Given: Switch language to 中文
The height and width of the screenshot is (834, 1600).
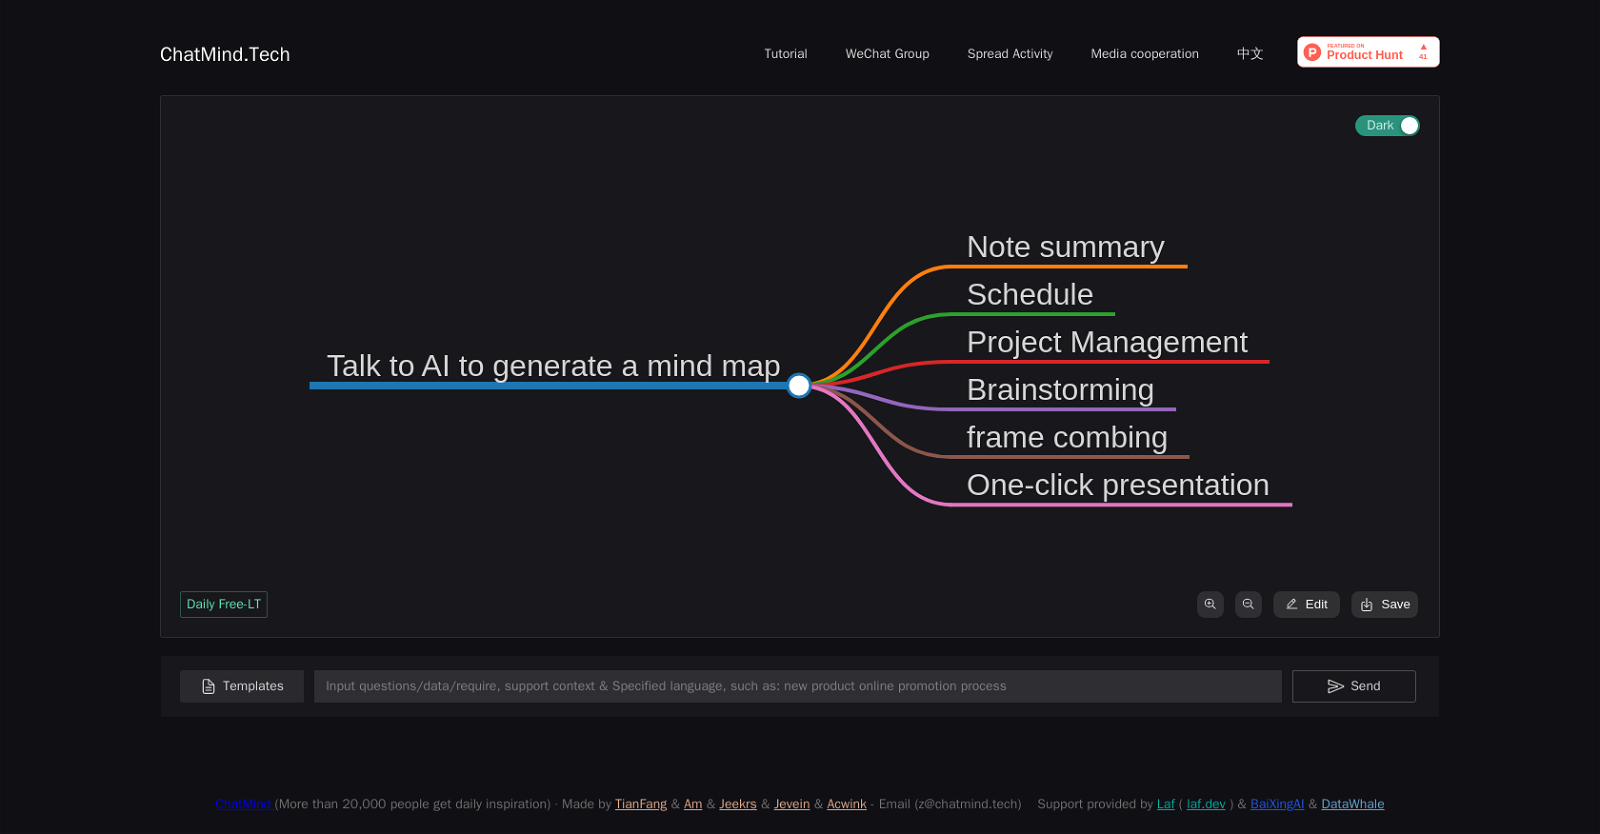Looking at the screenshot, I should 1250,54.
